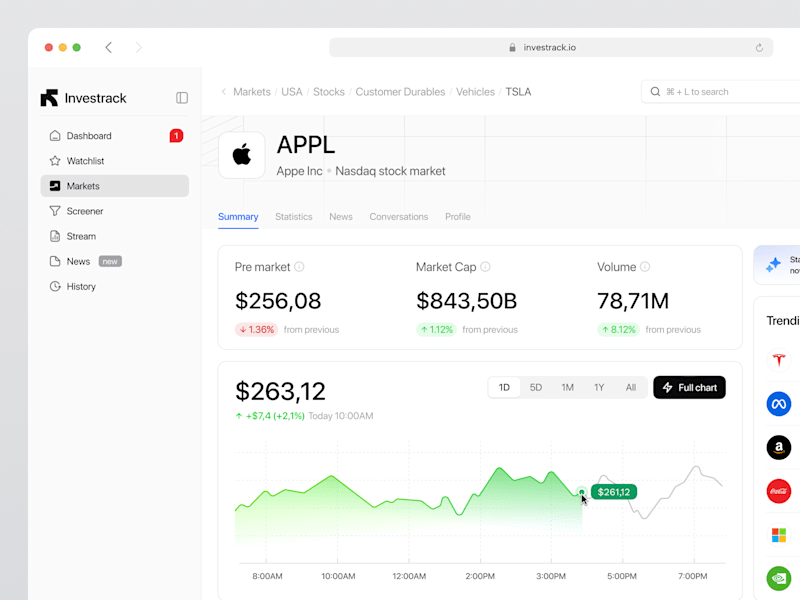Open Meta trending stock icon
Image resolution: width=800 pixels, height=600 pixels.
pos(779,404)
